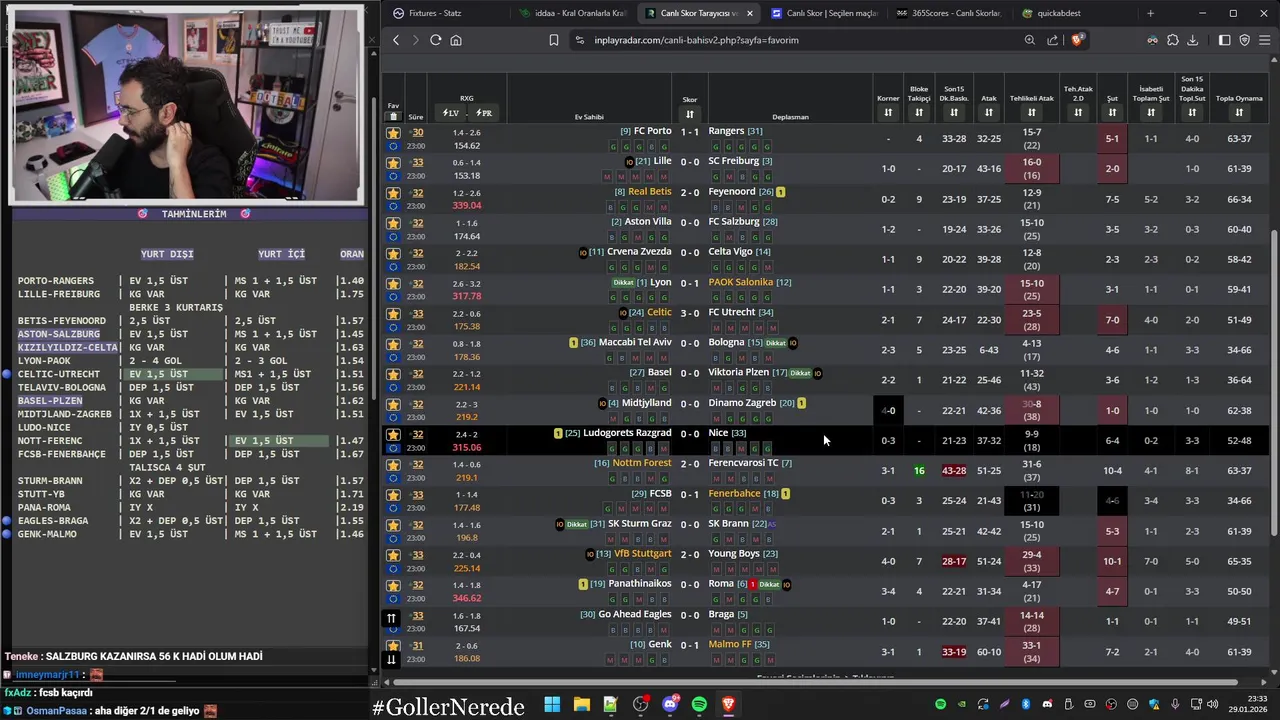1280x720 pixels.
Task: Toggle favorite star for Lyon row
Action: coord(393,283)
